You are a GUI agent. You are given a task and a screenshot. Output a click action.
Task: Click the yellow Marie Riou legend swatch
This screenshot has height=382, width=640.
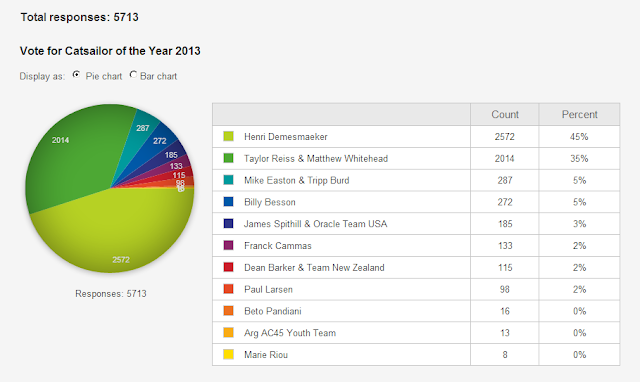229,354
